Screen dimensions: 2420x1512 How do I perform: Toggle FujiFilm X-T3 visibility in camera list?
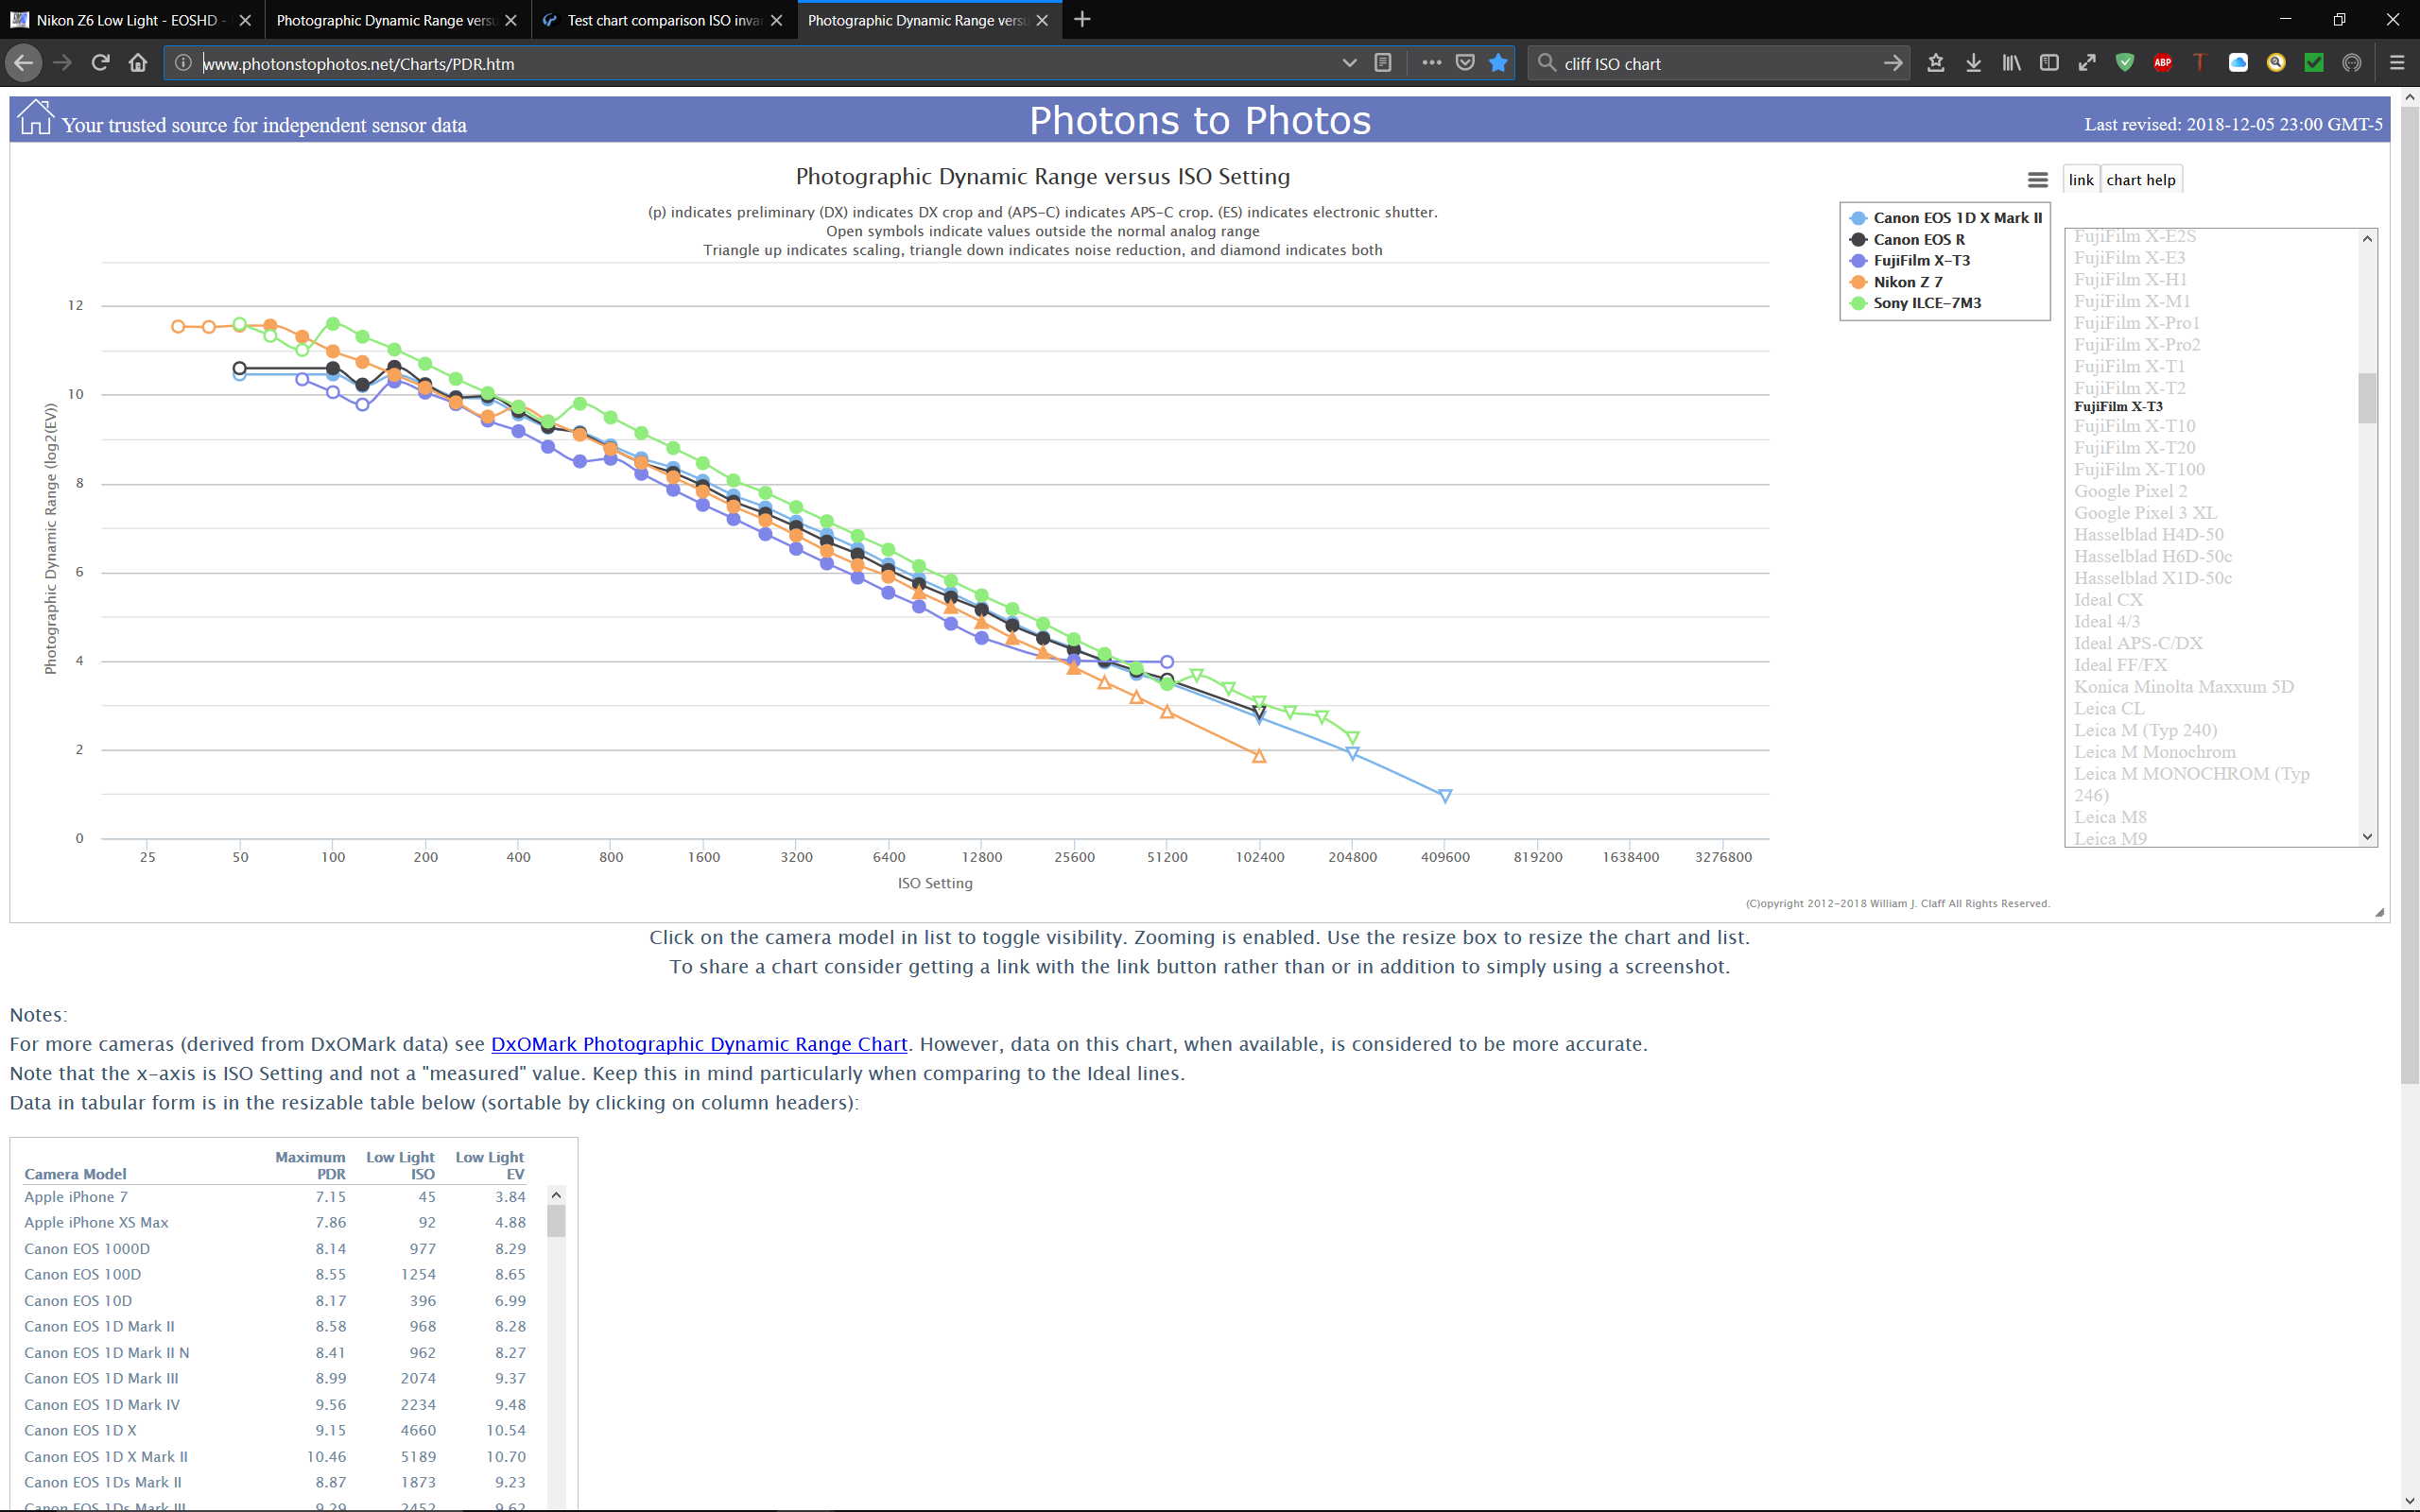click(x=2118, y=406)
